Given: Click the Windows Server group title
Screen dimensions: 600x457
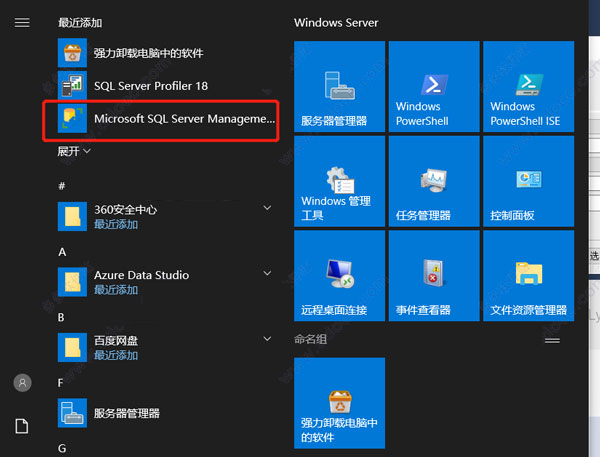Looking at the screenshot, I should pos(336,23).
